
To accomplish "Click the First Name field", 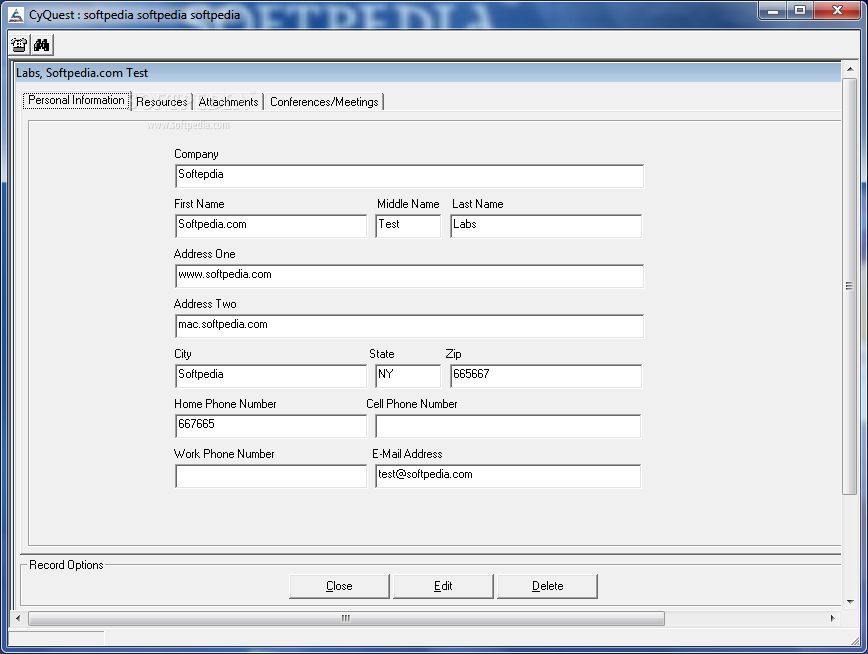I will tap(271, 226).
